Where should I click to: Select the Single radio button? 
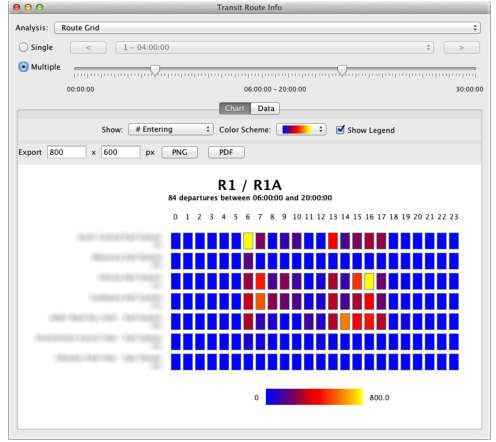(23, 47)
